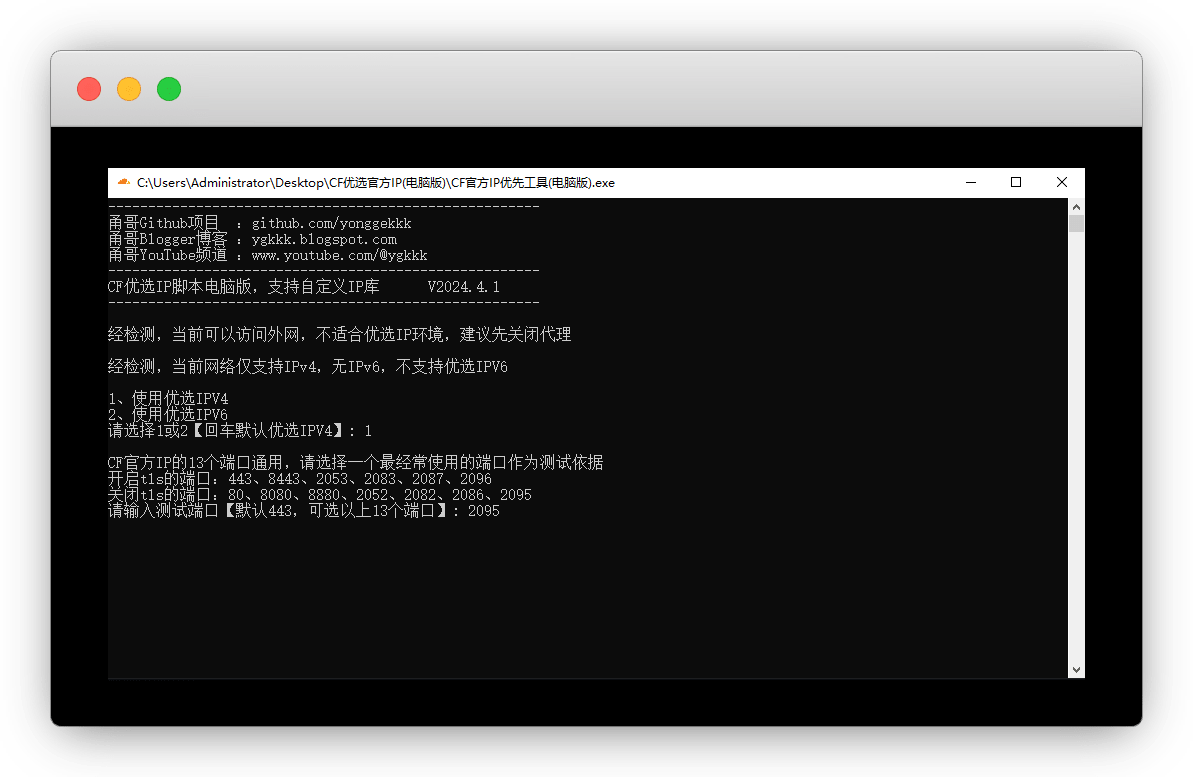Click the line starting '开启tls的端口'
The width and height of the screenshot is (1193, 777).
[x=300, y=479]
